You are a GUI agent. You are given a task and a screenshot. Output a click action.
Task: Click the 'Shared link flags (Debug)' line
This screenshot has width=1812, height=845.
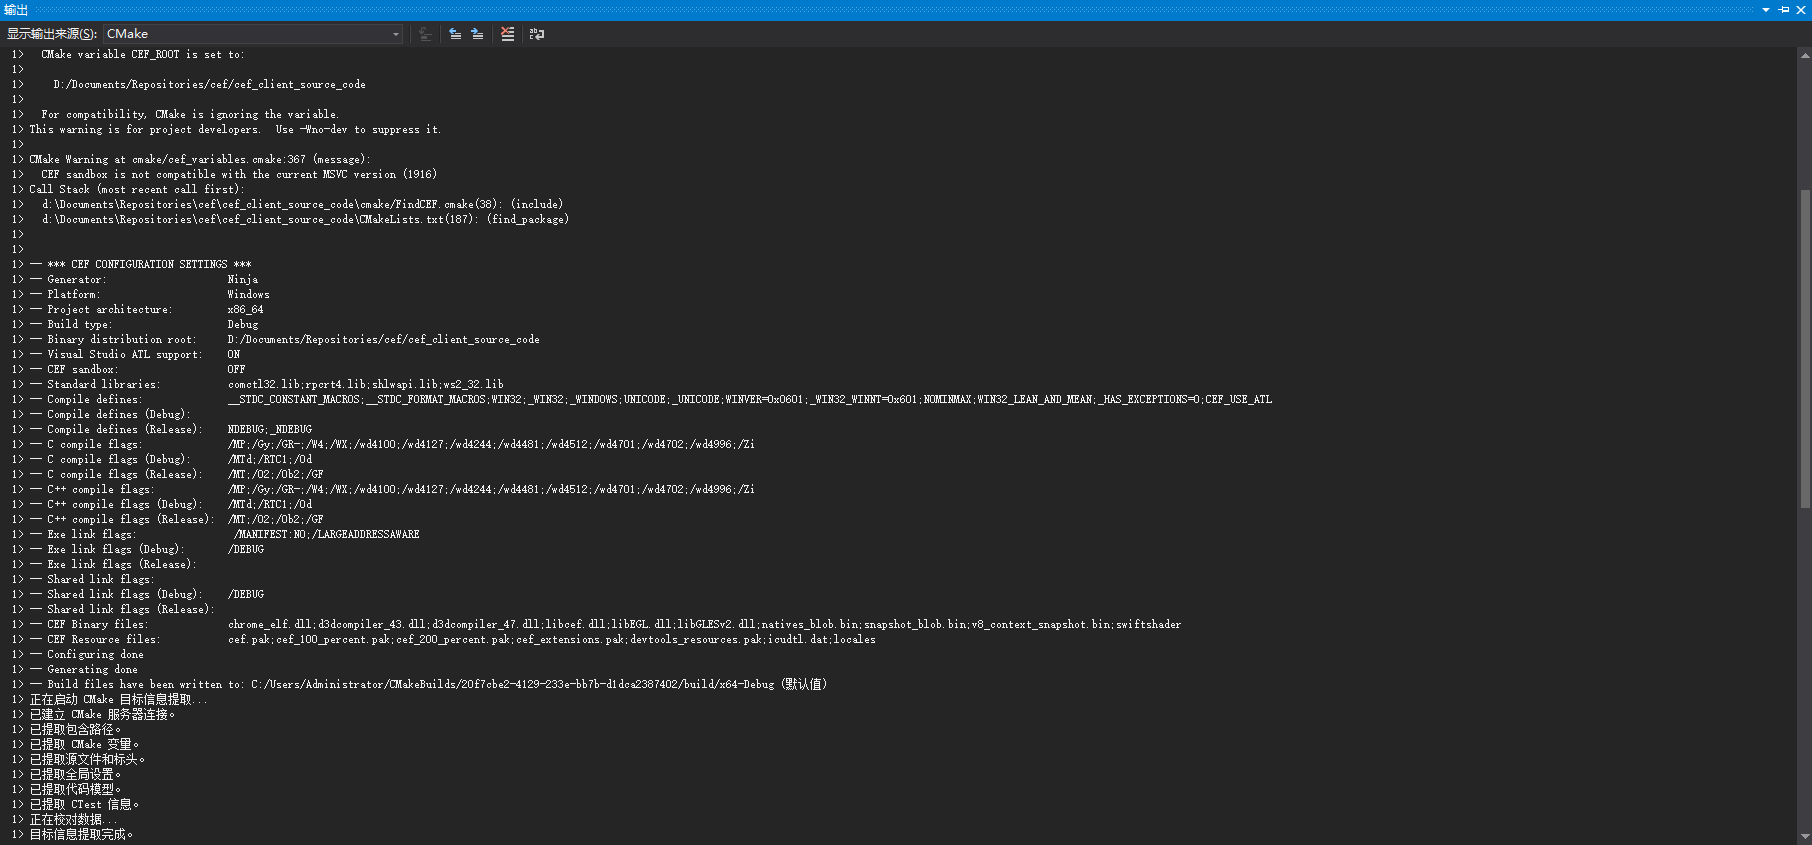point(147,595)
